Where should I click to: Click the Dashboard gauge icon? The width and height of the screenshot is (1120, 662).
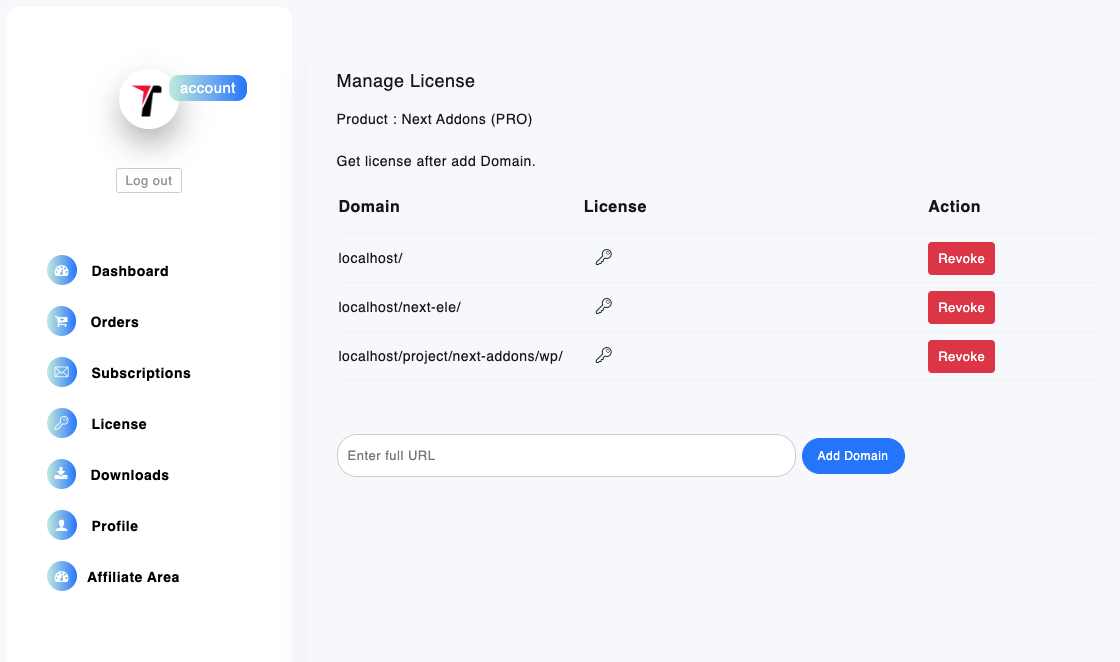[x=62, y=271]
